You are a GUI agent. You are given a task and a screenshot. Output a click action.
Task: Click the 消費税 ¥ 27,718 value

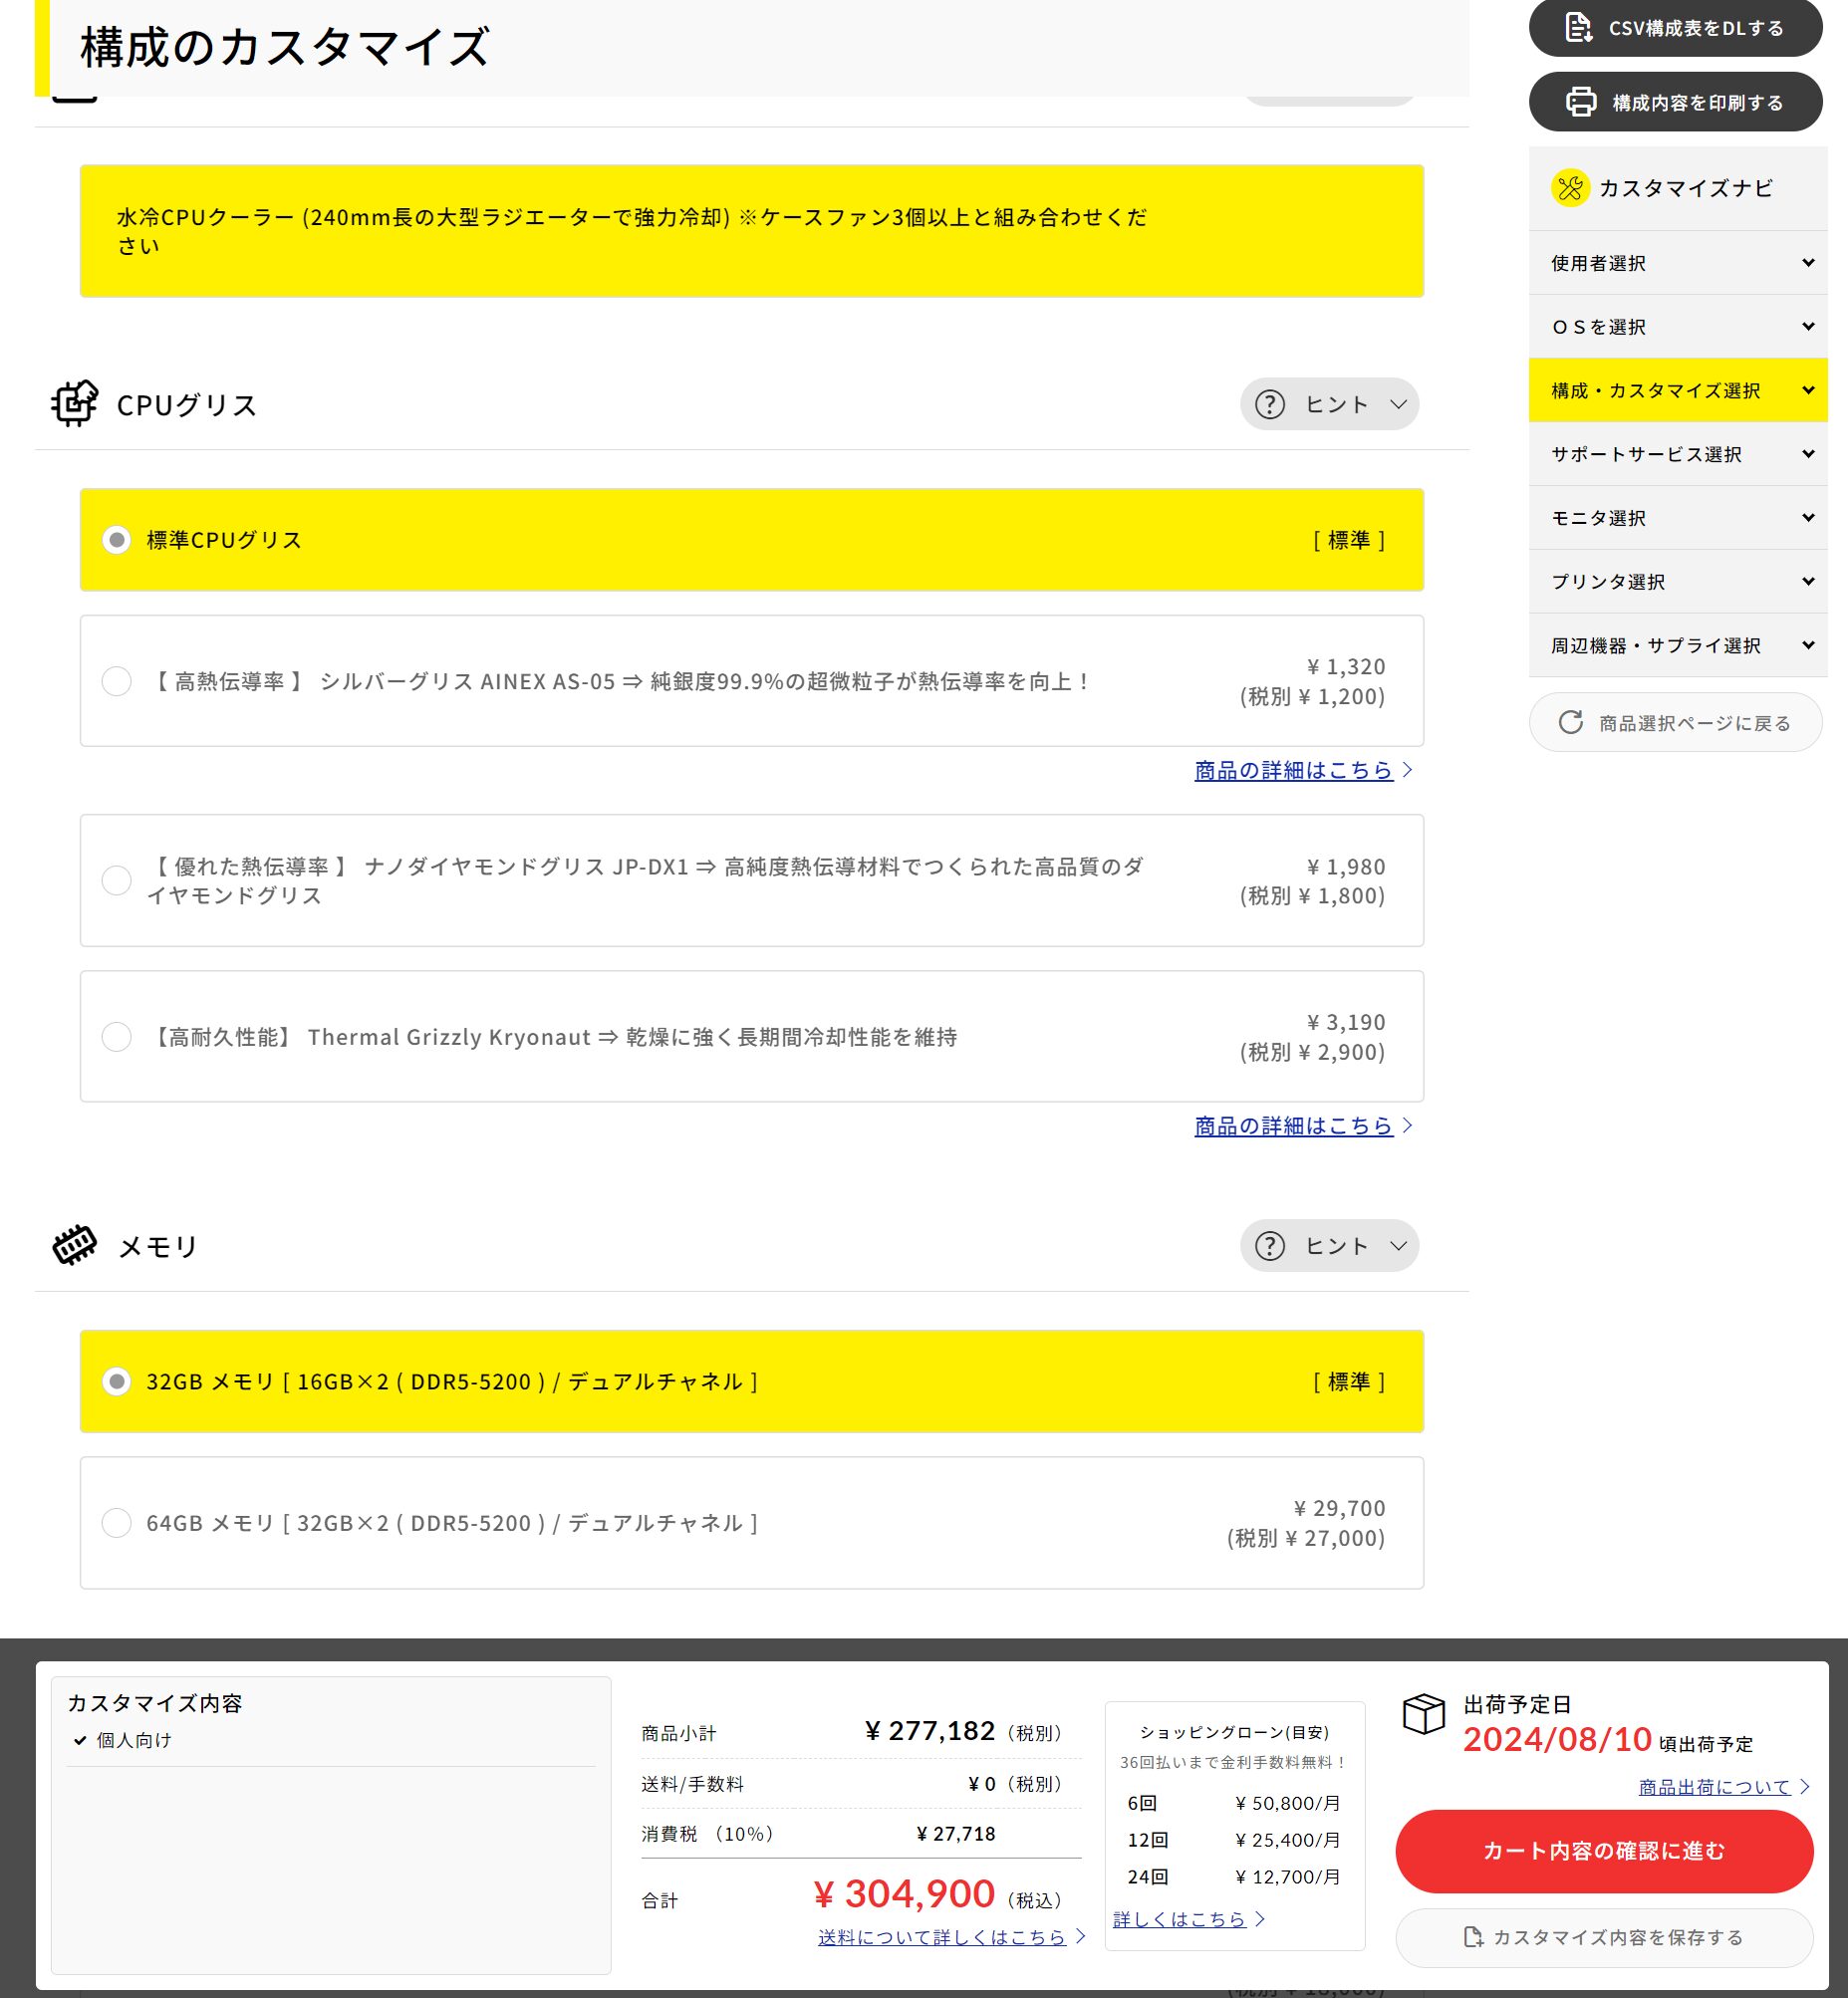(956, 1834)
